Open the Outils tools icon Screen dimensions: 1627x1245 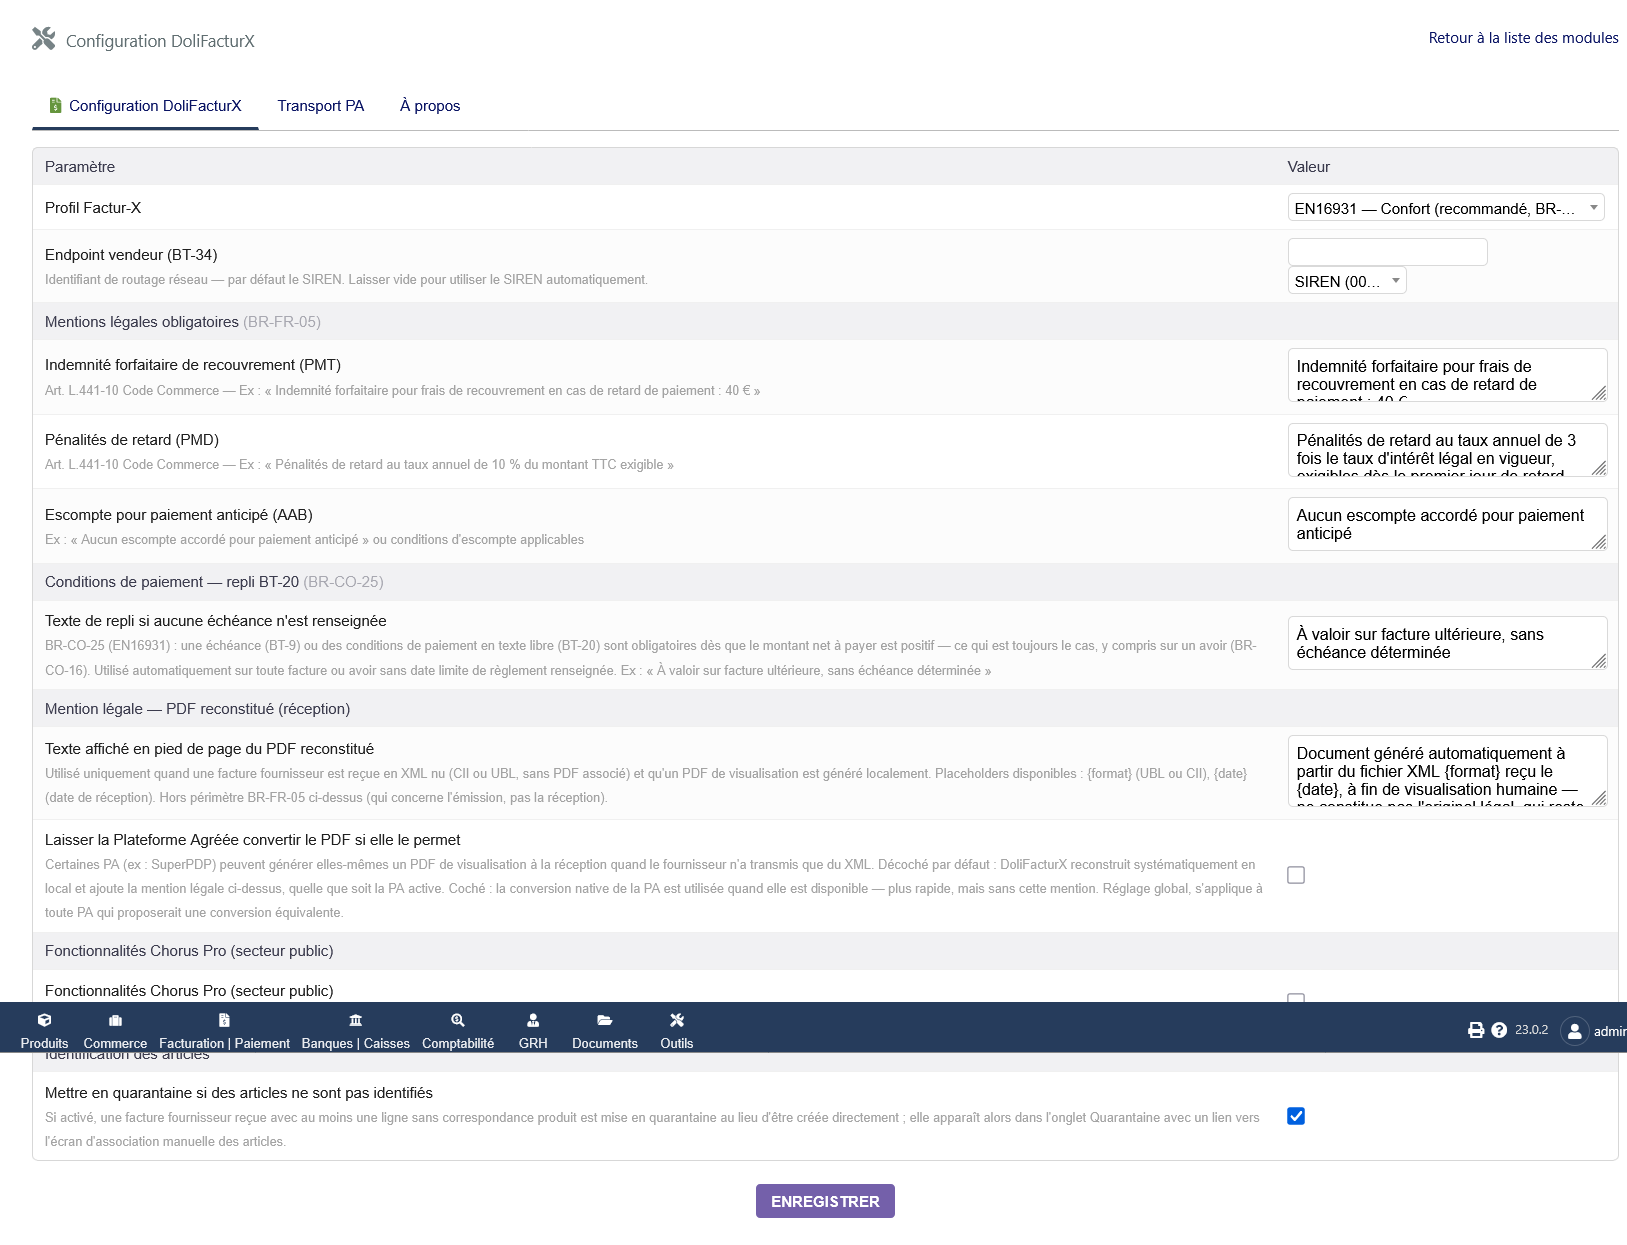pyautogui.click(x=676, y=1020)
